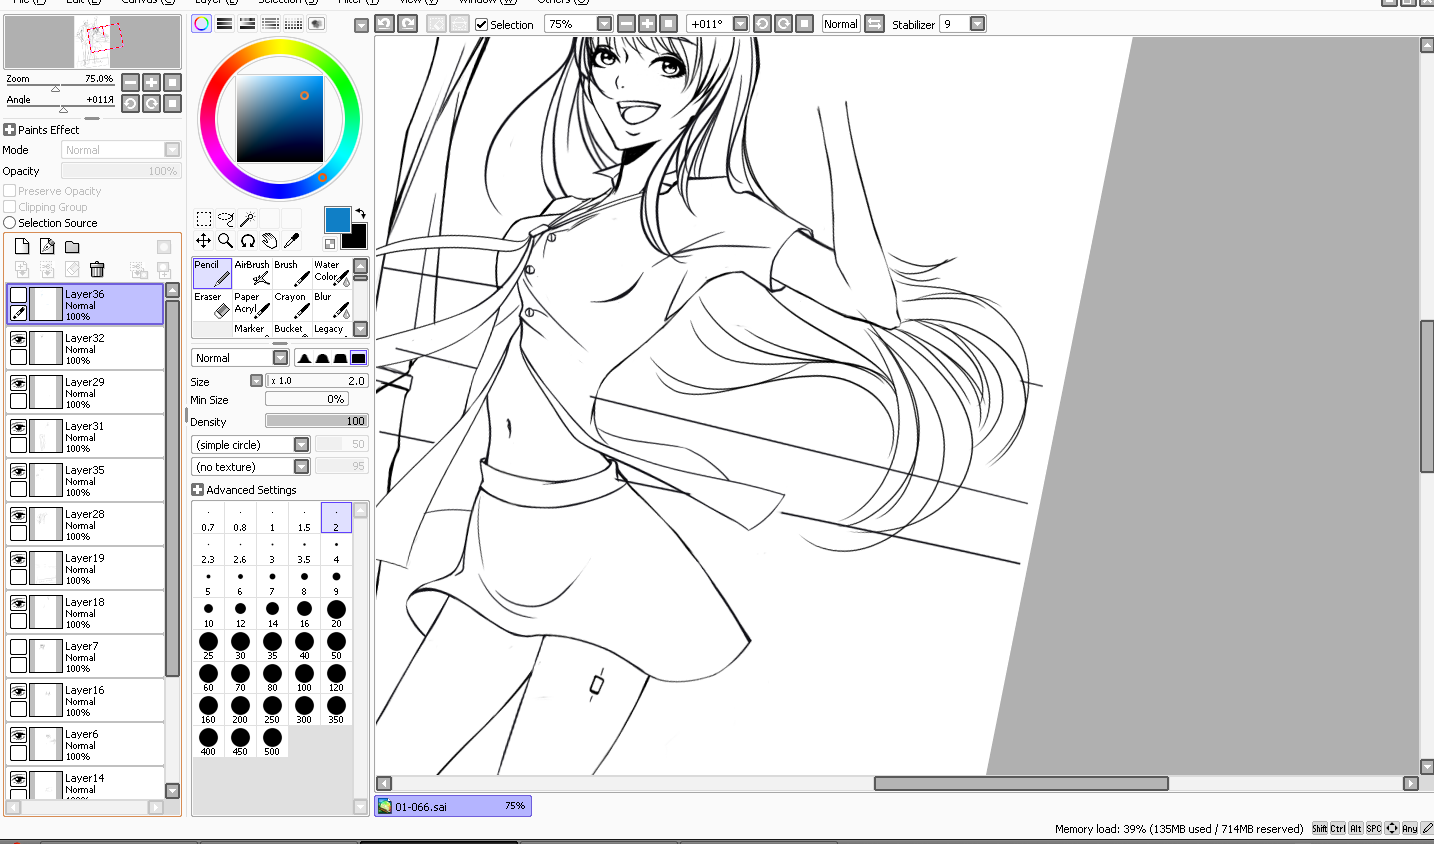Image resolution: width=1434 pixels, height=844 pixels.
Task: Choose brush size 10 from size presets
Action: (x=208, y=613)
